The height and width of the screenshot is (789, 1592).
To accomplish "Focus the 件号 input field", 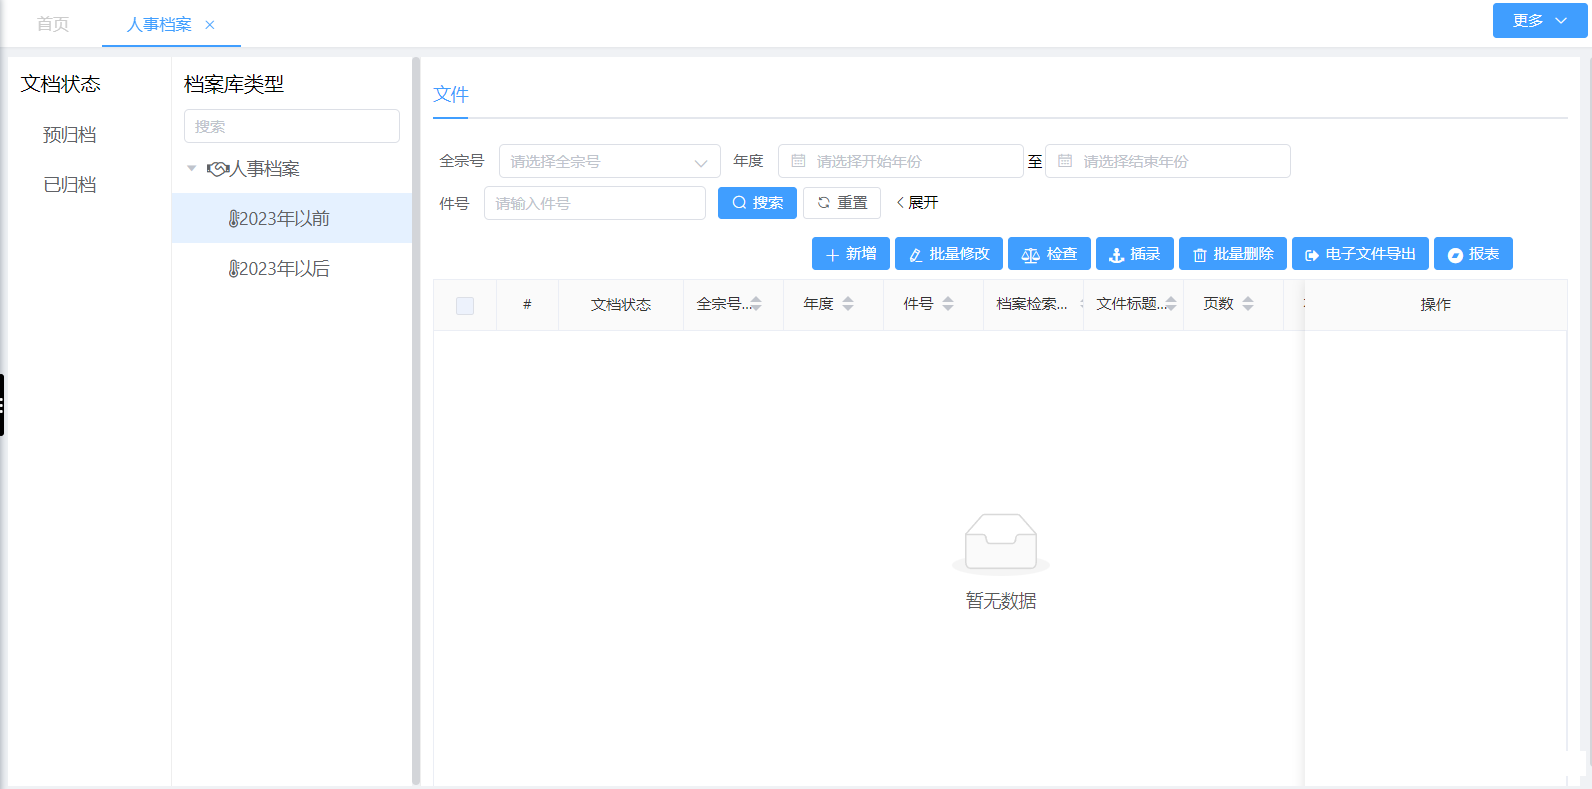I will (595, 203).
